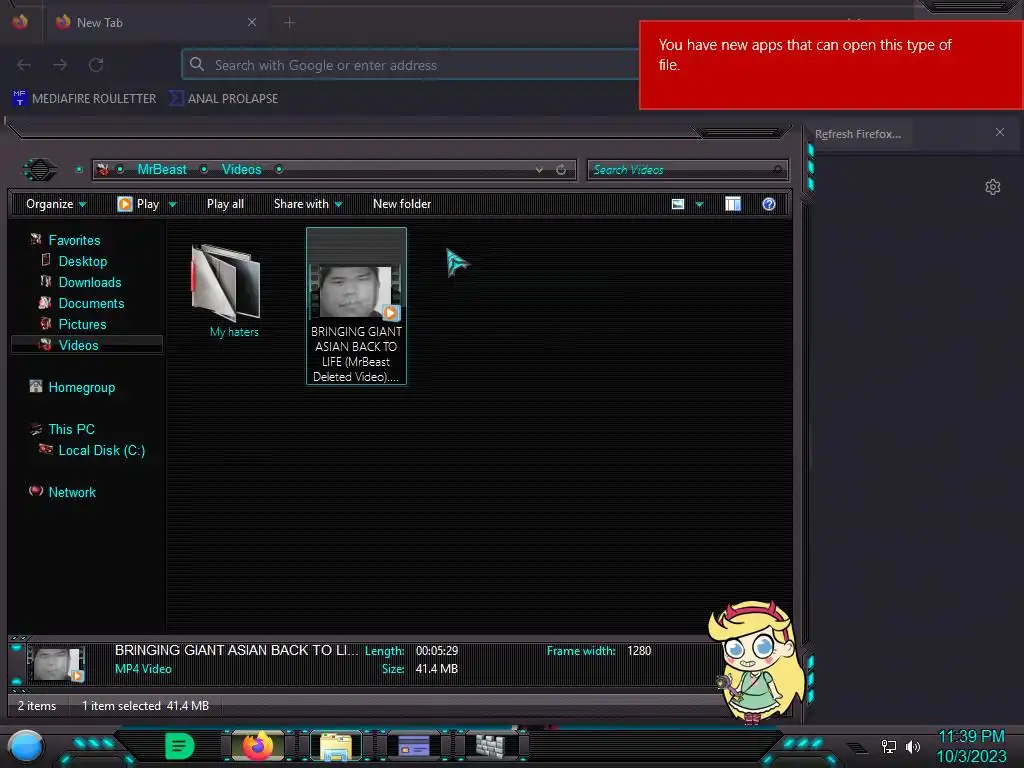The image size is (1024, 768).
Task: Select Favorites in navigation pane
Action: coord(74,240)
